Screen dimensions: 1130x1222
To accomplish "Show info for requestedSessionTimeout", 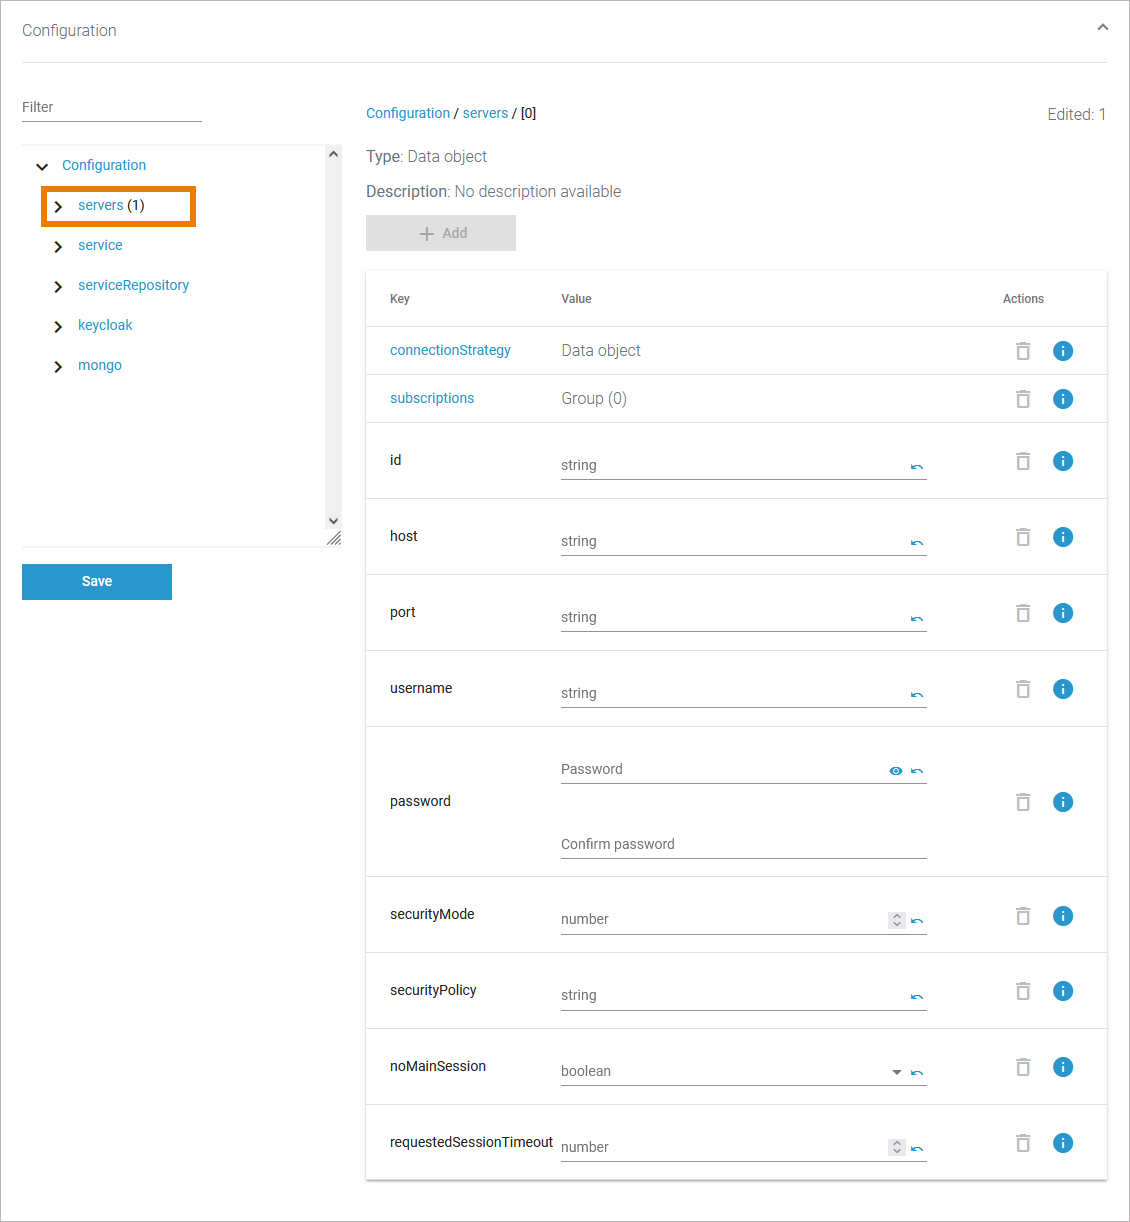I will click(x=1062, y=1143).
